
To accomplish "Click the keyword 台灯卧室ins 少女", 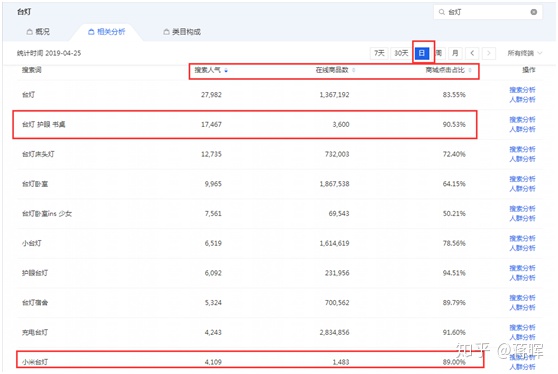I will point(47,214).
